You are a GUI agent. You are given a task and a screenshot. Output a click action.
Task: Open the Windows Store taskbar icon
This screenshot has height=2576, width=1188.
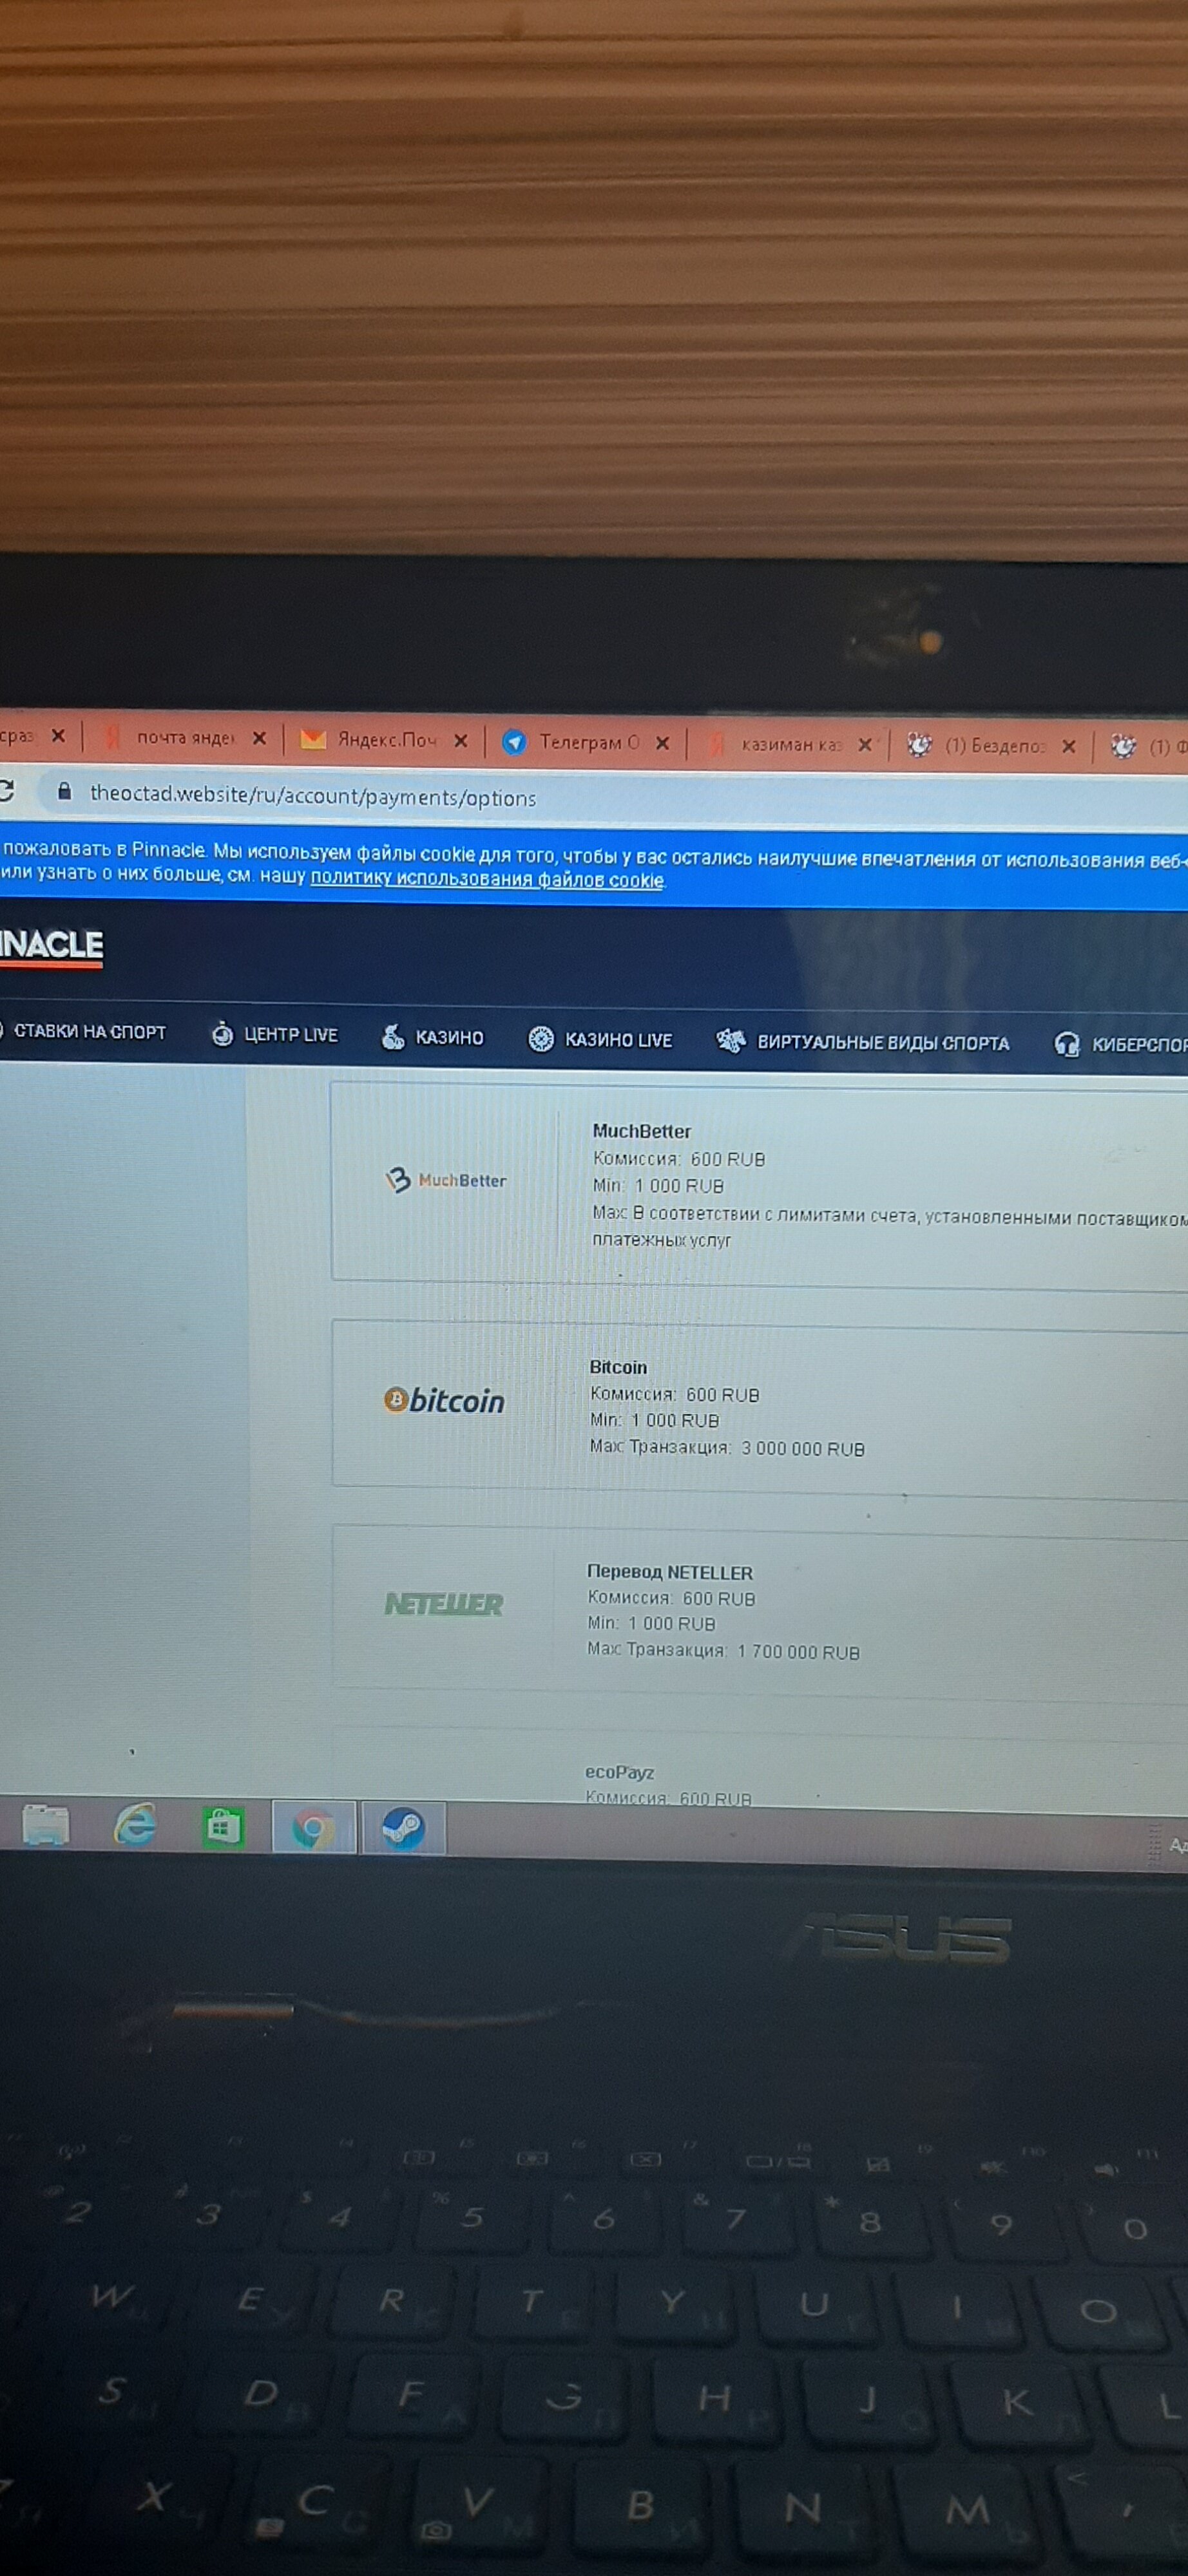coord(223,1827)
